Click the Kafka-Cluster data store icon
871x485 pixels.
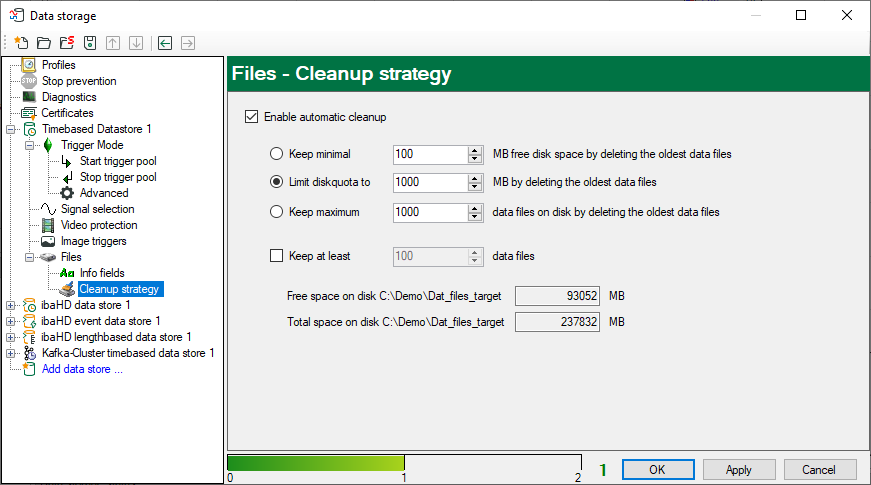tap(29, 353)
